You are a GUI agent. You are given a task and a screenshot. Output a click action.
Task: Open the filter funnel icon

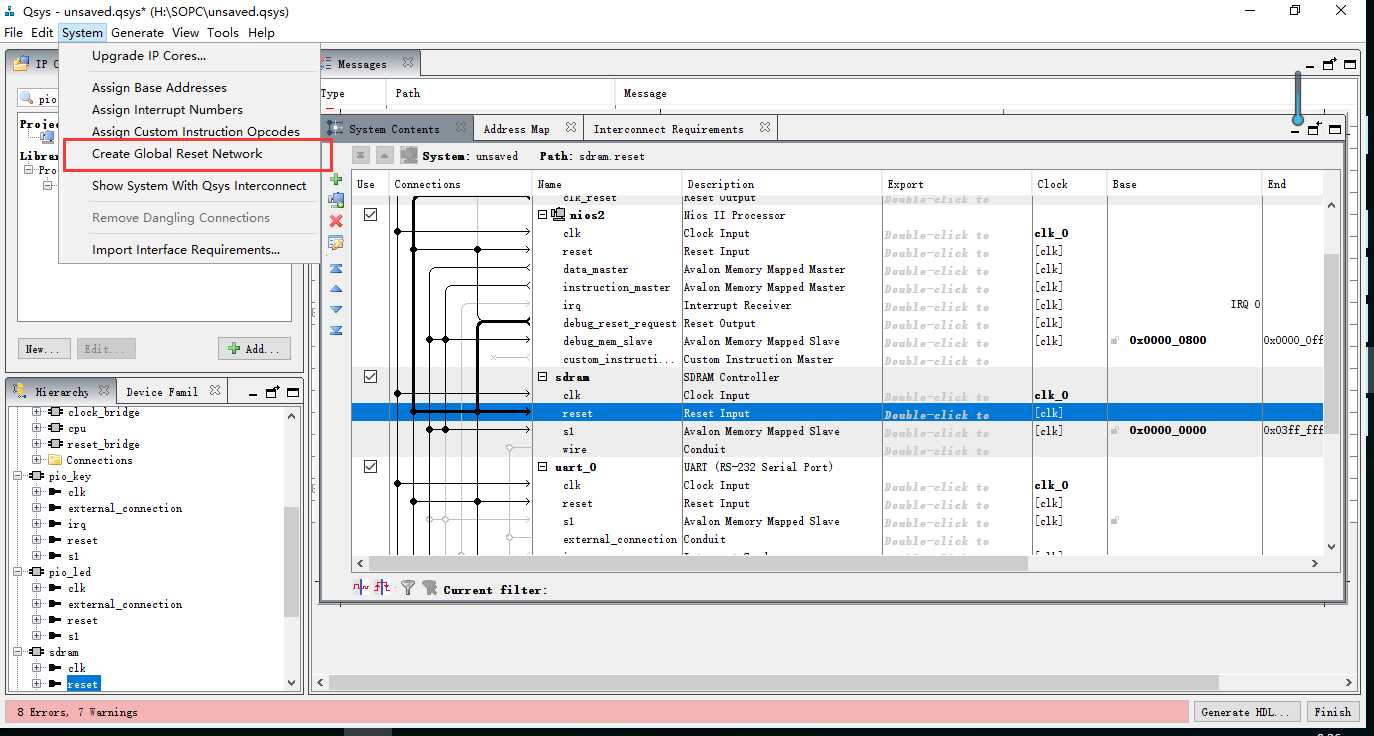coord(408,588)
